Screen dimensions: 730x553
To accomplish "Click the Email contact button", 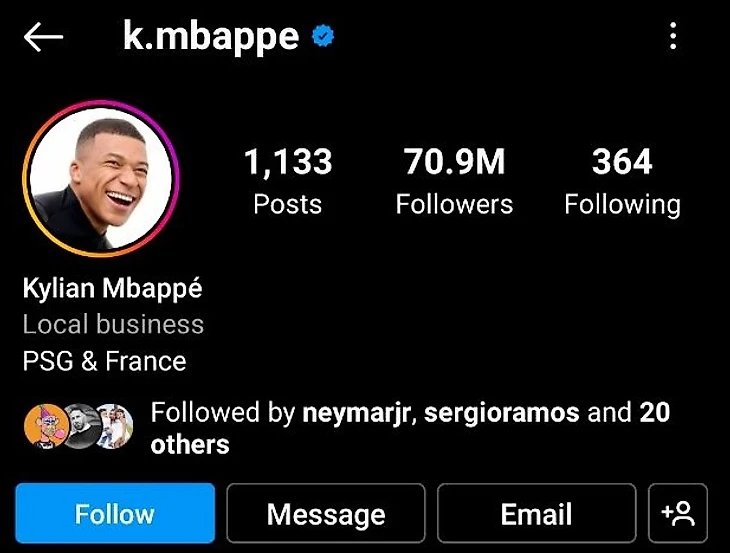I will point(536,513).
